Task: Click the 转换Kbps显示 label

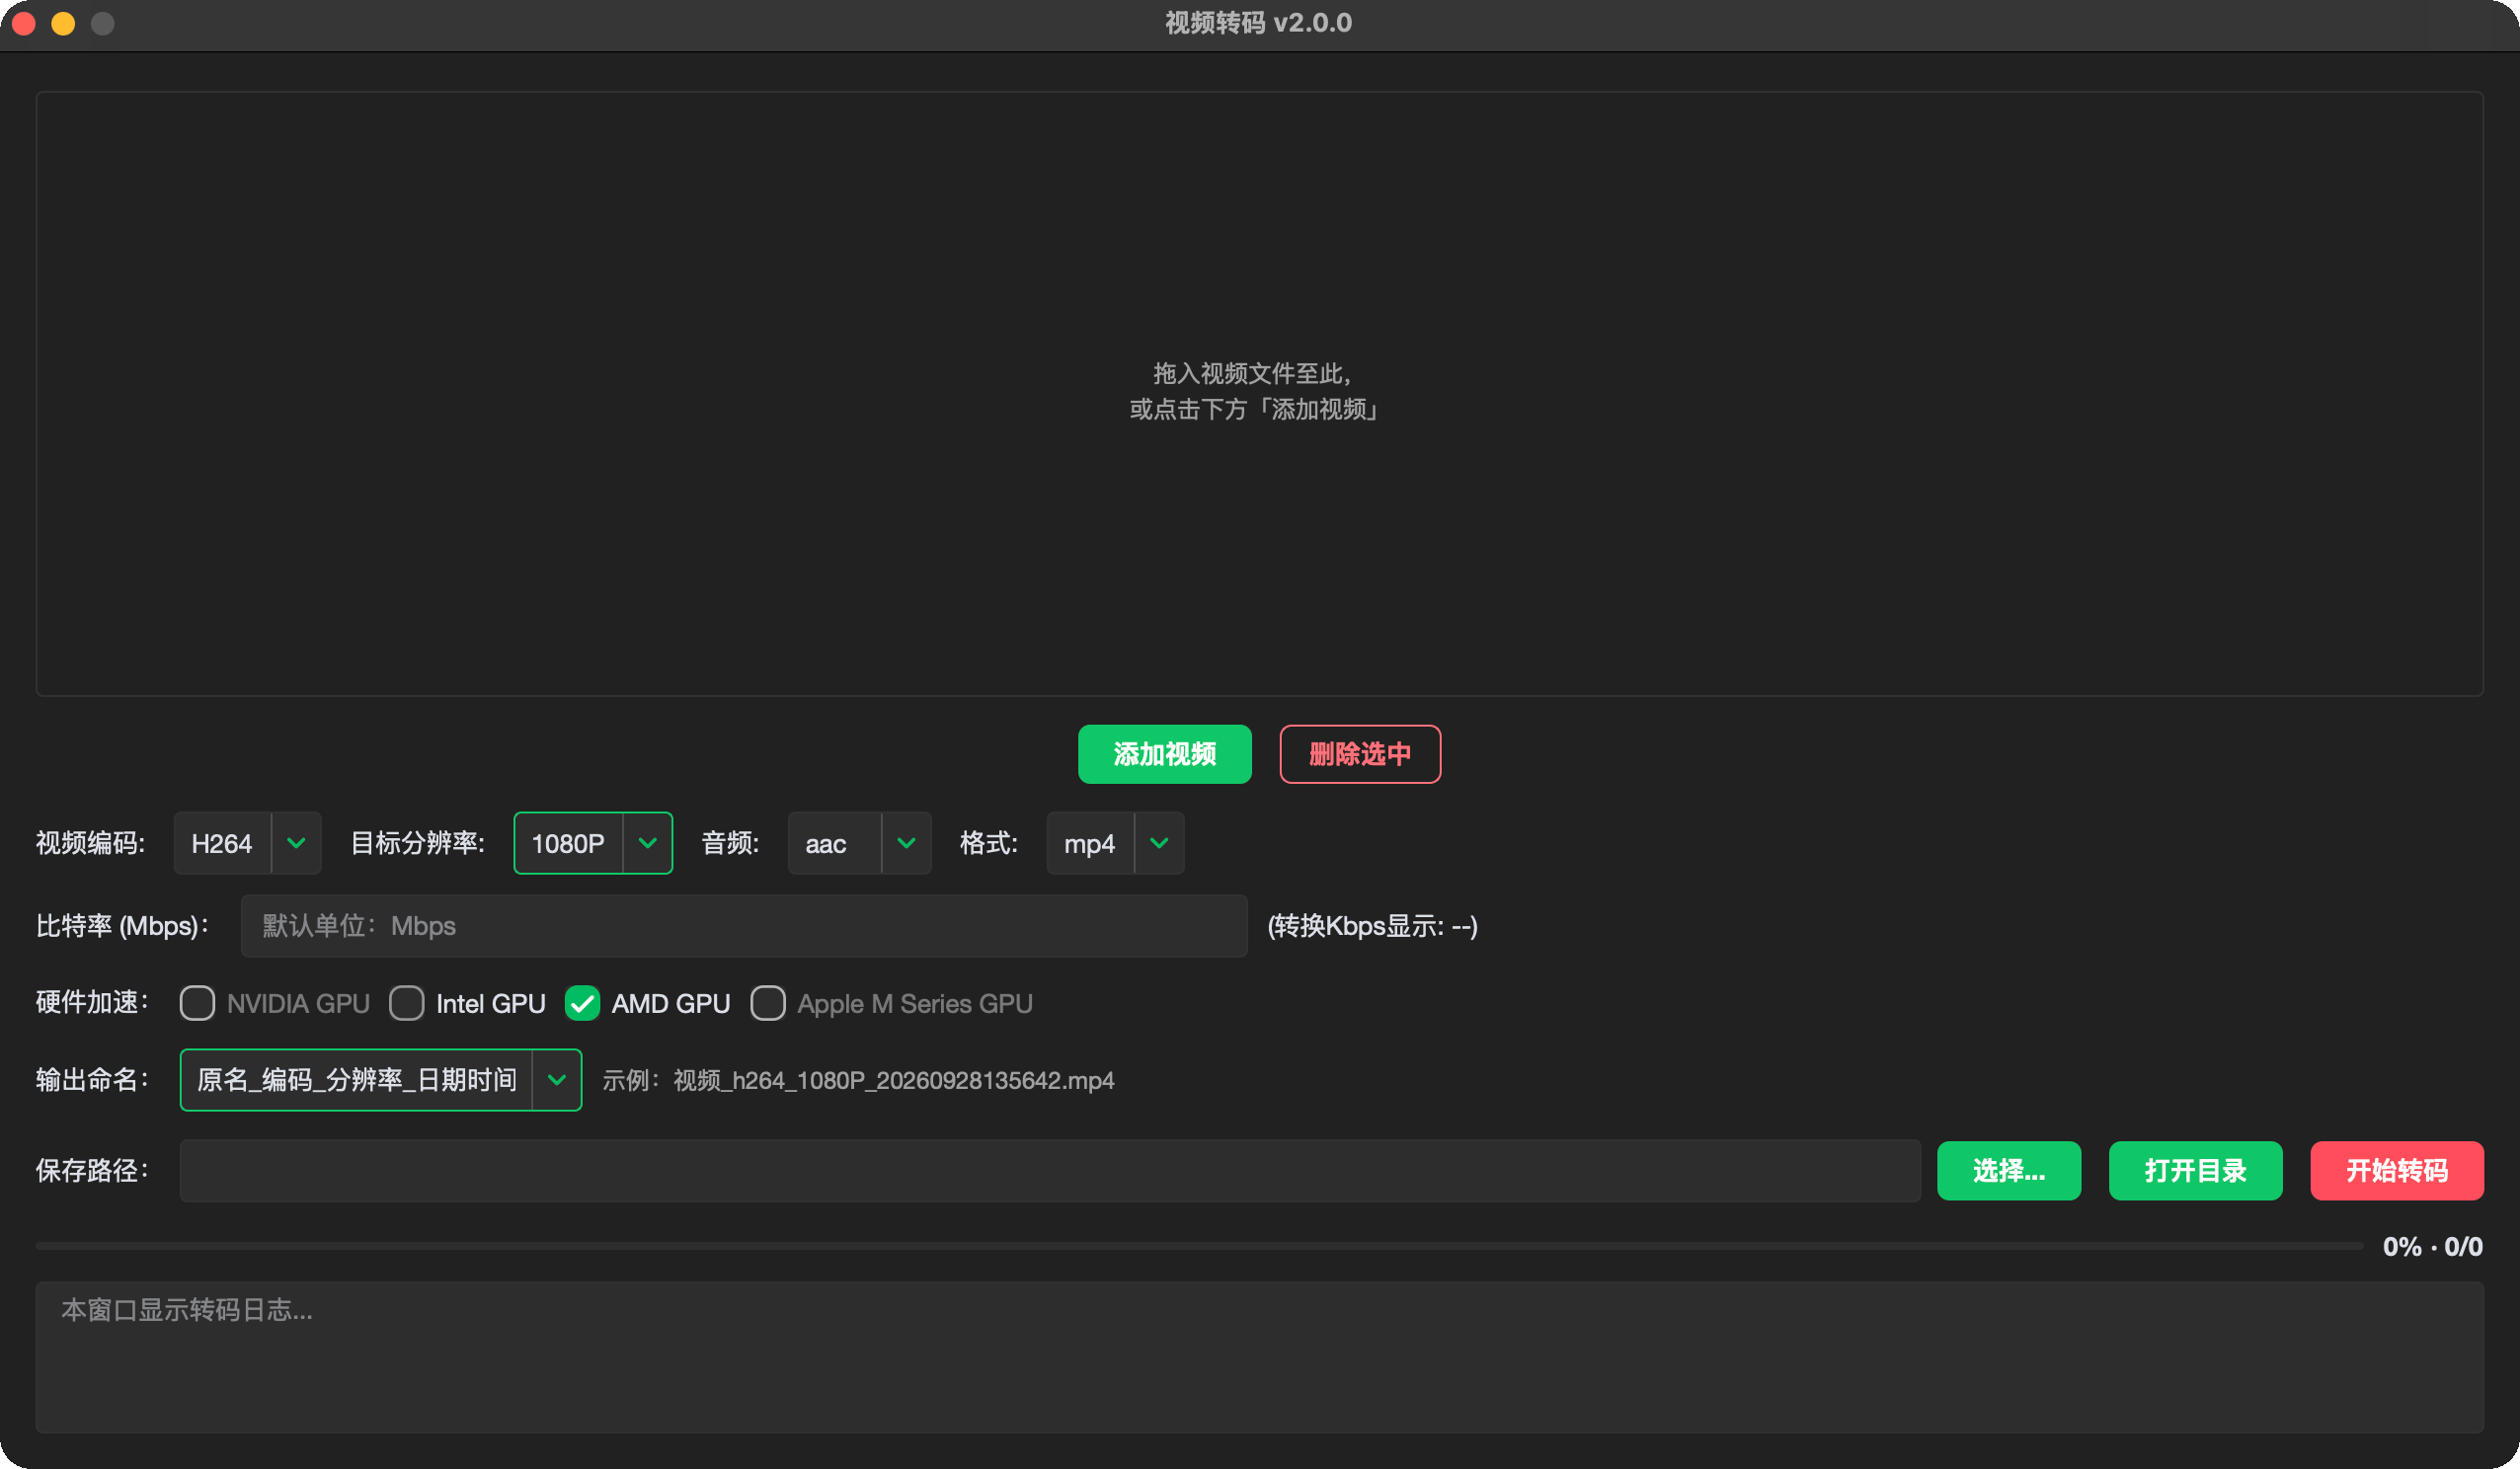Action: pos(1372,926)
